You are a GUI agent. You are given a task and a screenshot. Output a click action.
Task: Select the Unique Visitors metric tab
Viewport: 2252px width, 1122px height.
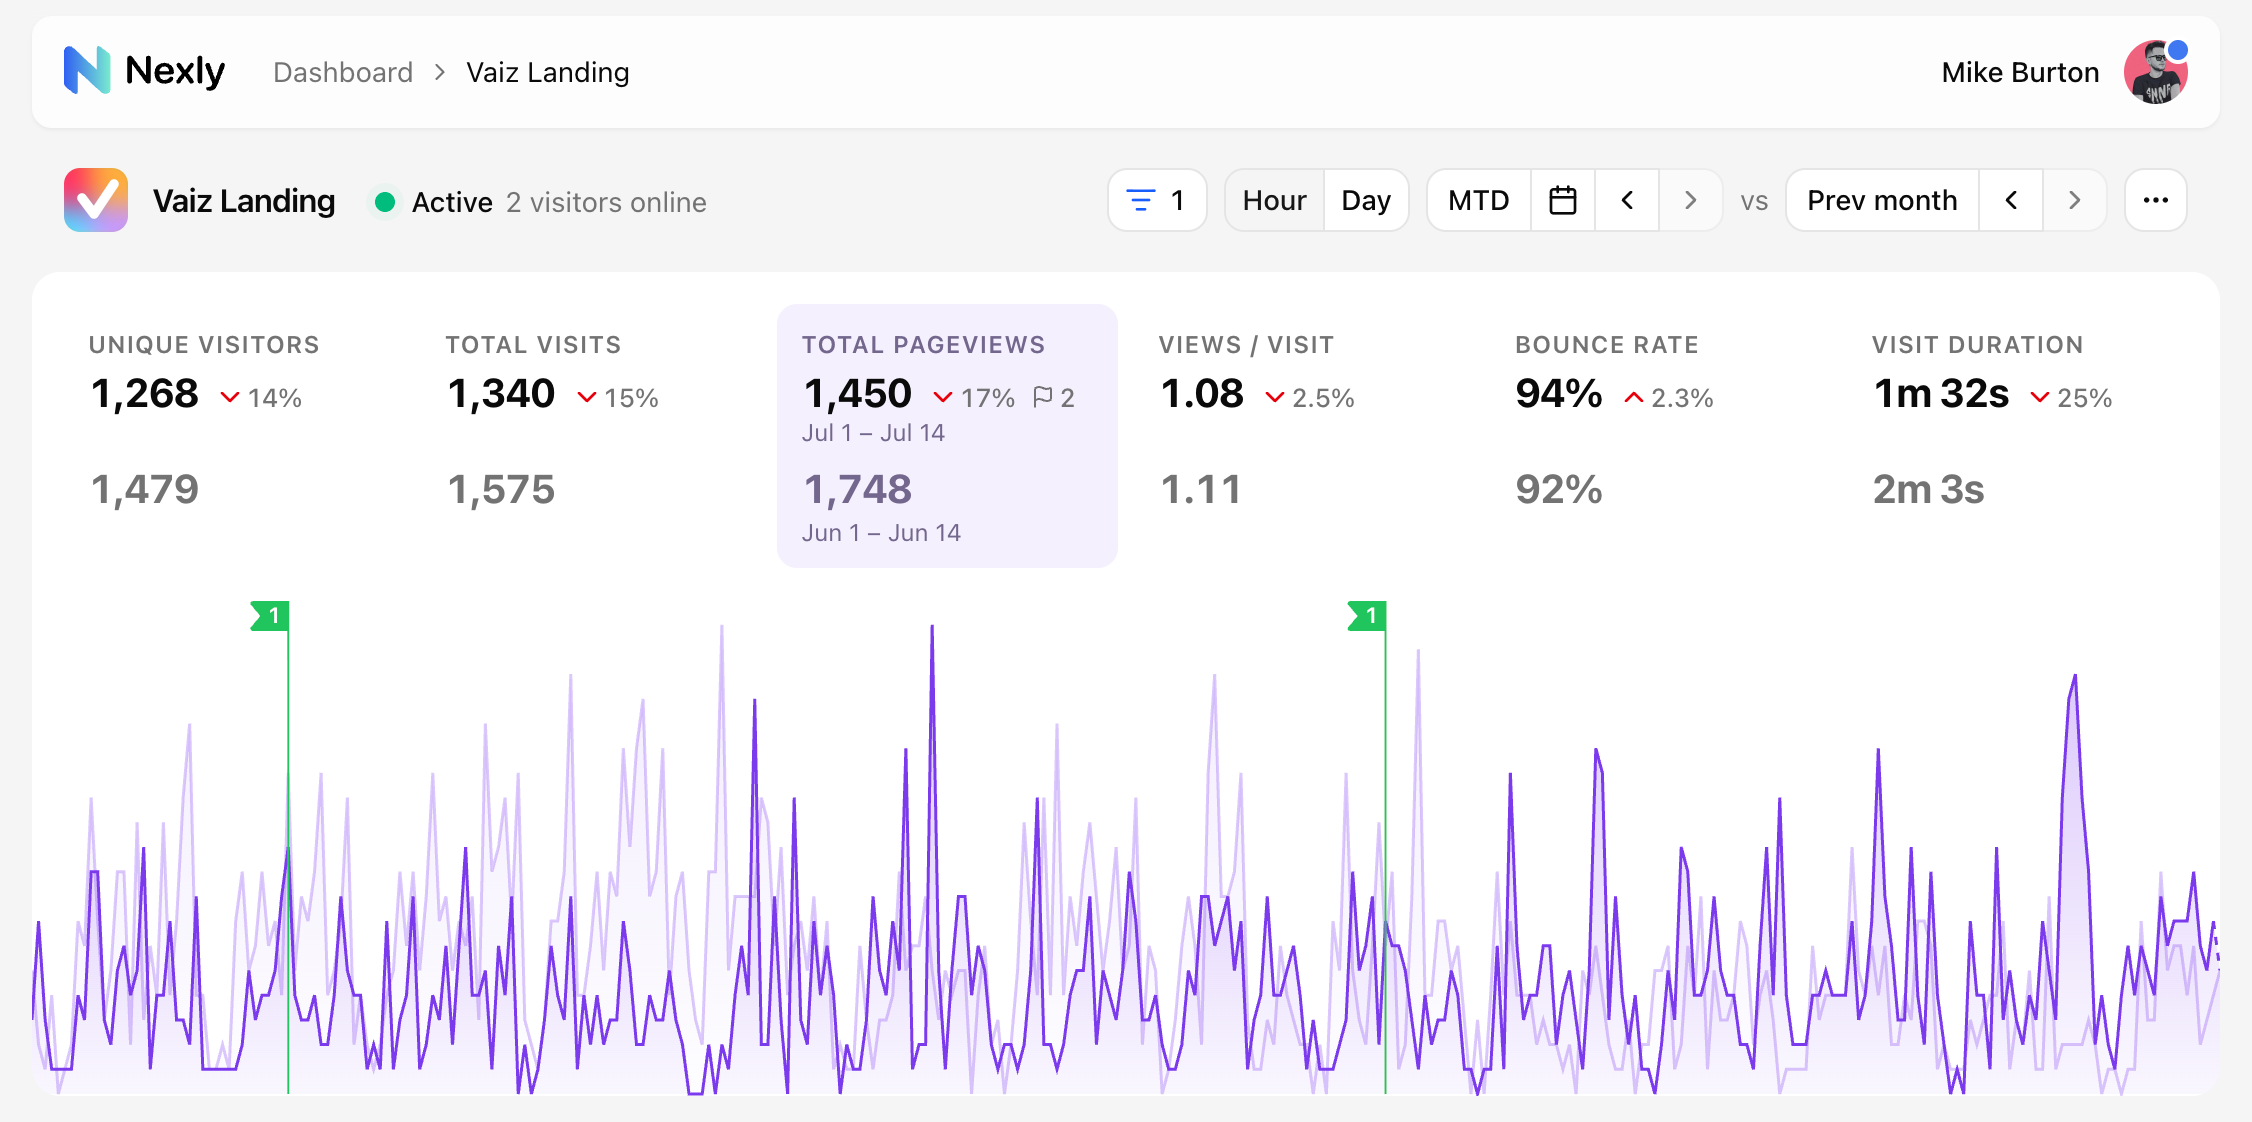point(234,436)
